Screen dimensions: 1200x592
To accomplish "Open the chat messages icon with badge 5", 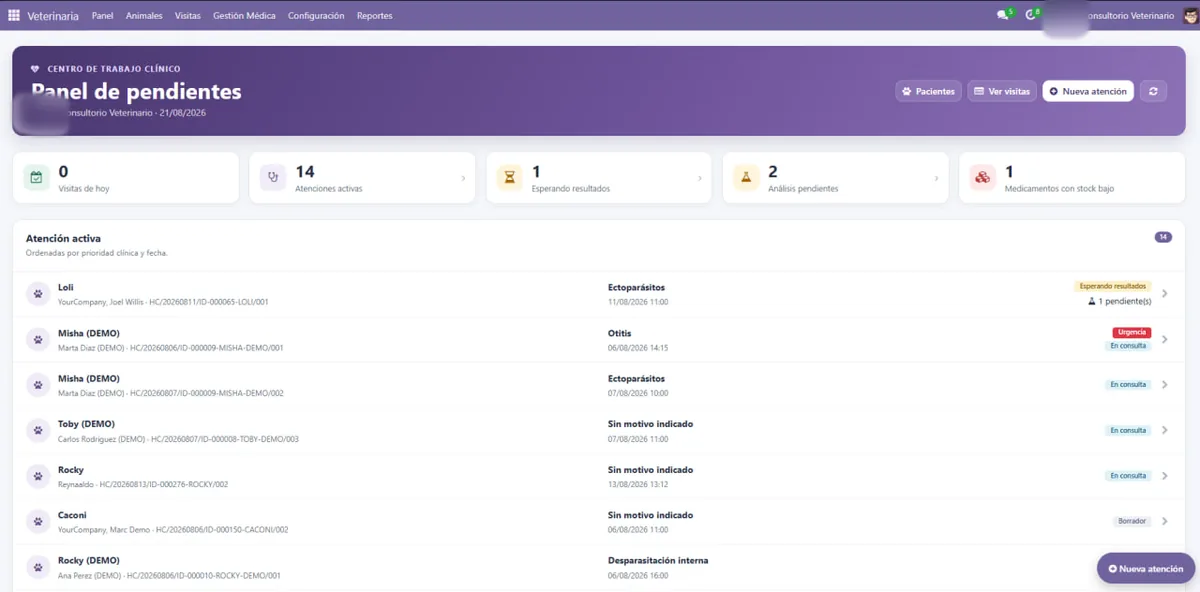I will [x=1004, y=15].
